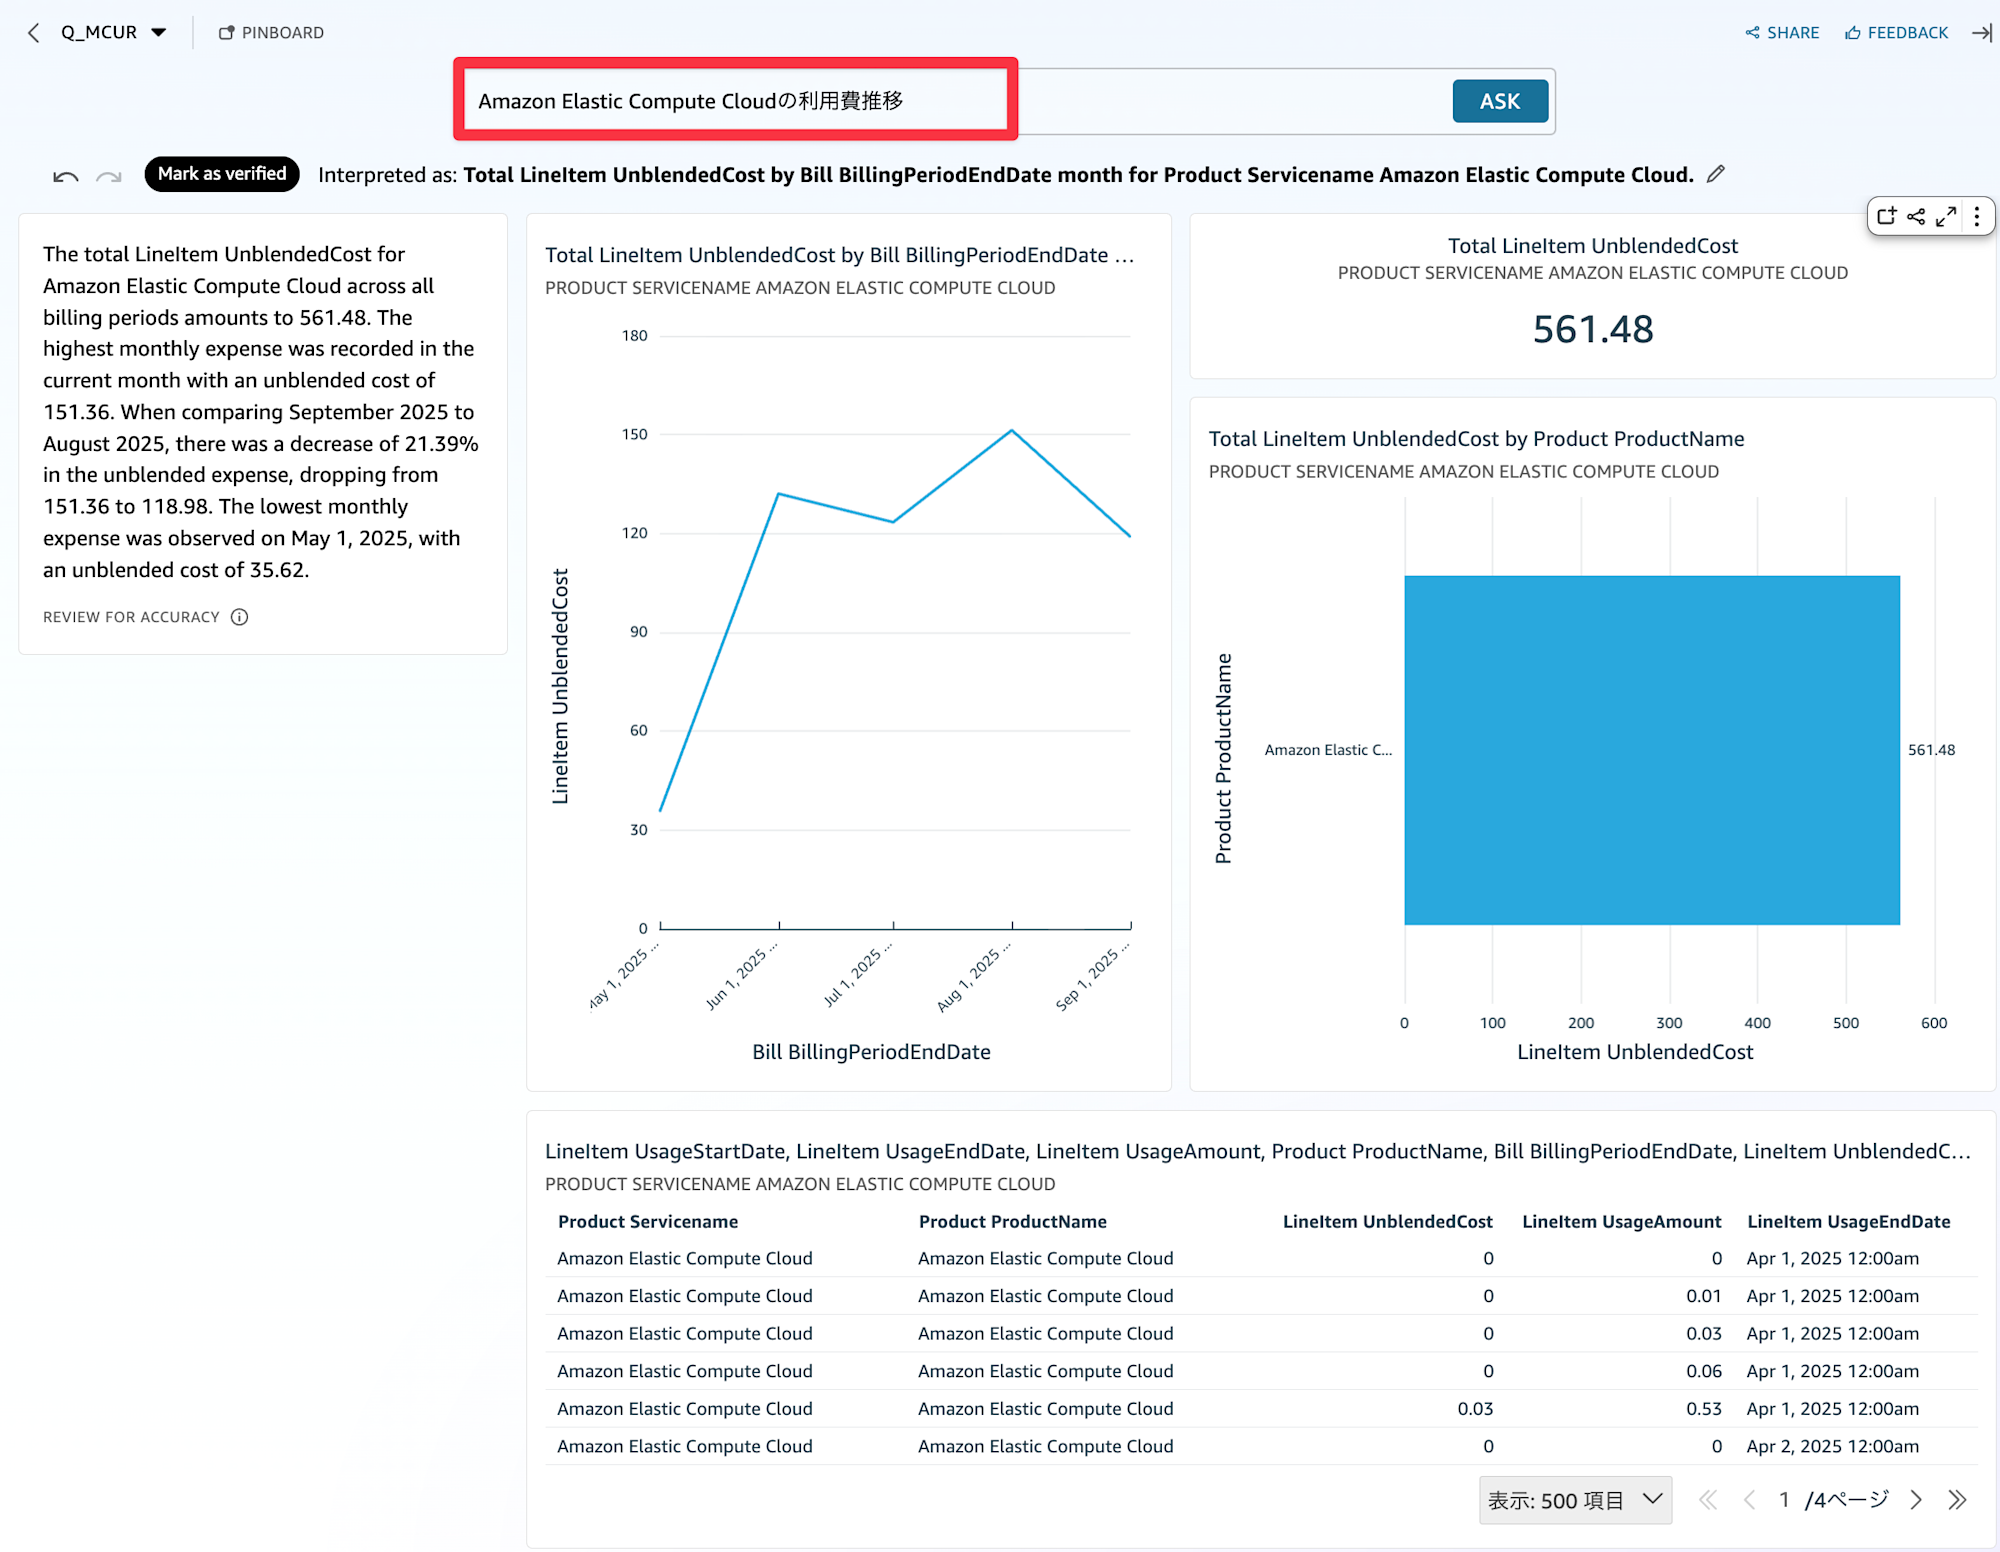
Task: Click the bar value label 561.48
Action: pos(1931,750)
